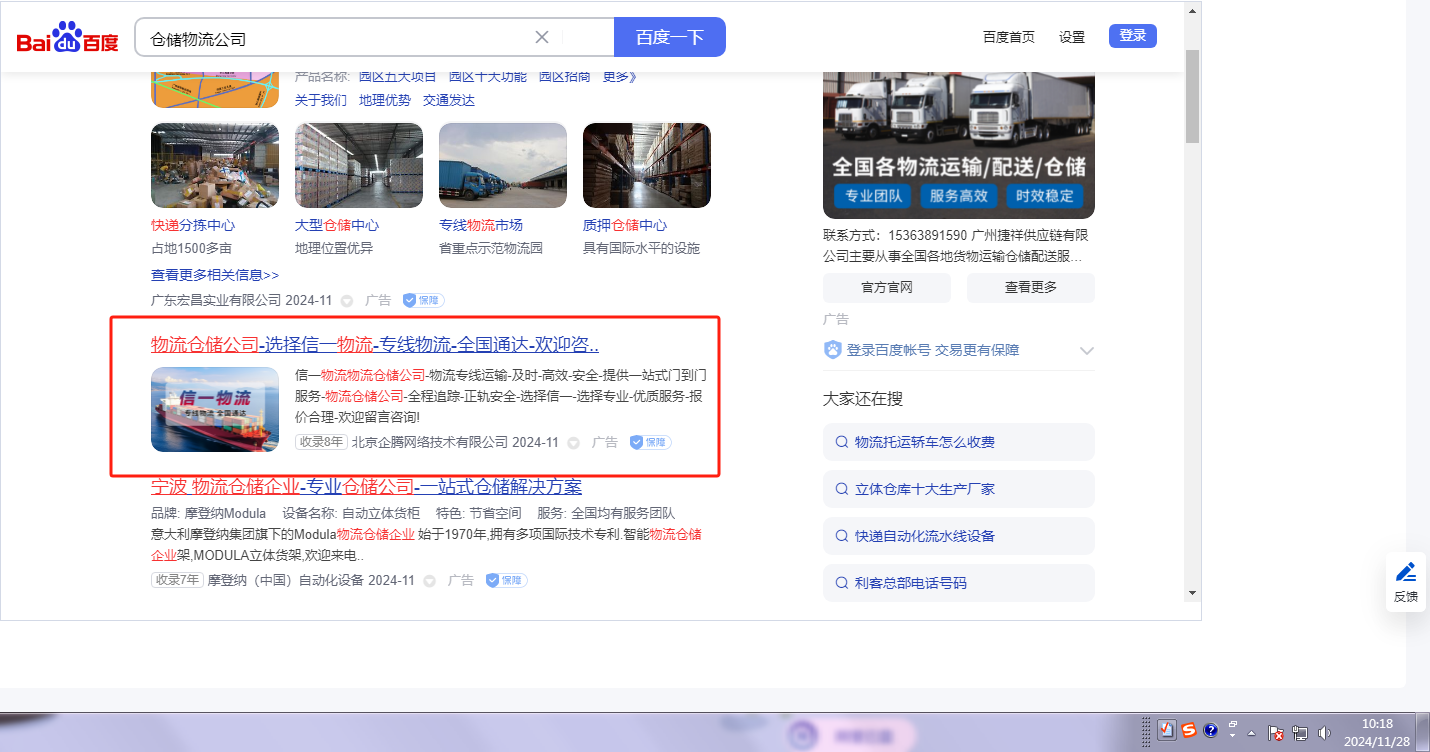Open the blue help question mark tray icon

(x=1210, y=730)
